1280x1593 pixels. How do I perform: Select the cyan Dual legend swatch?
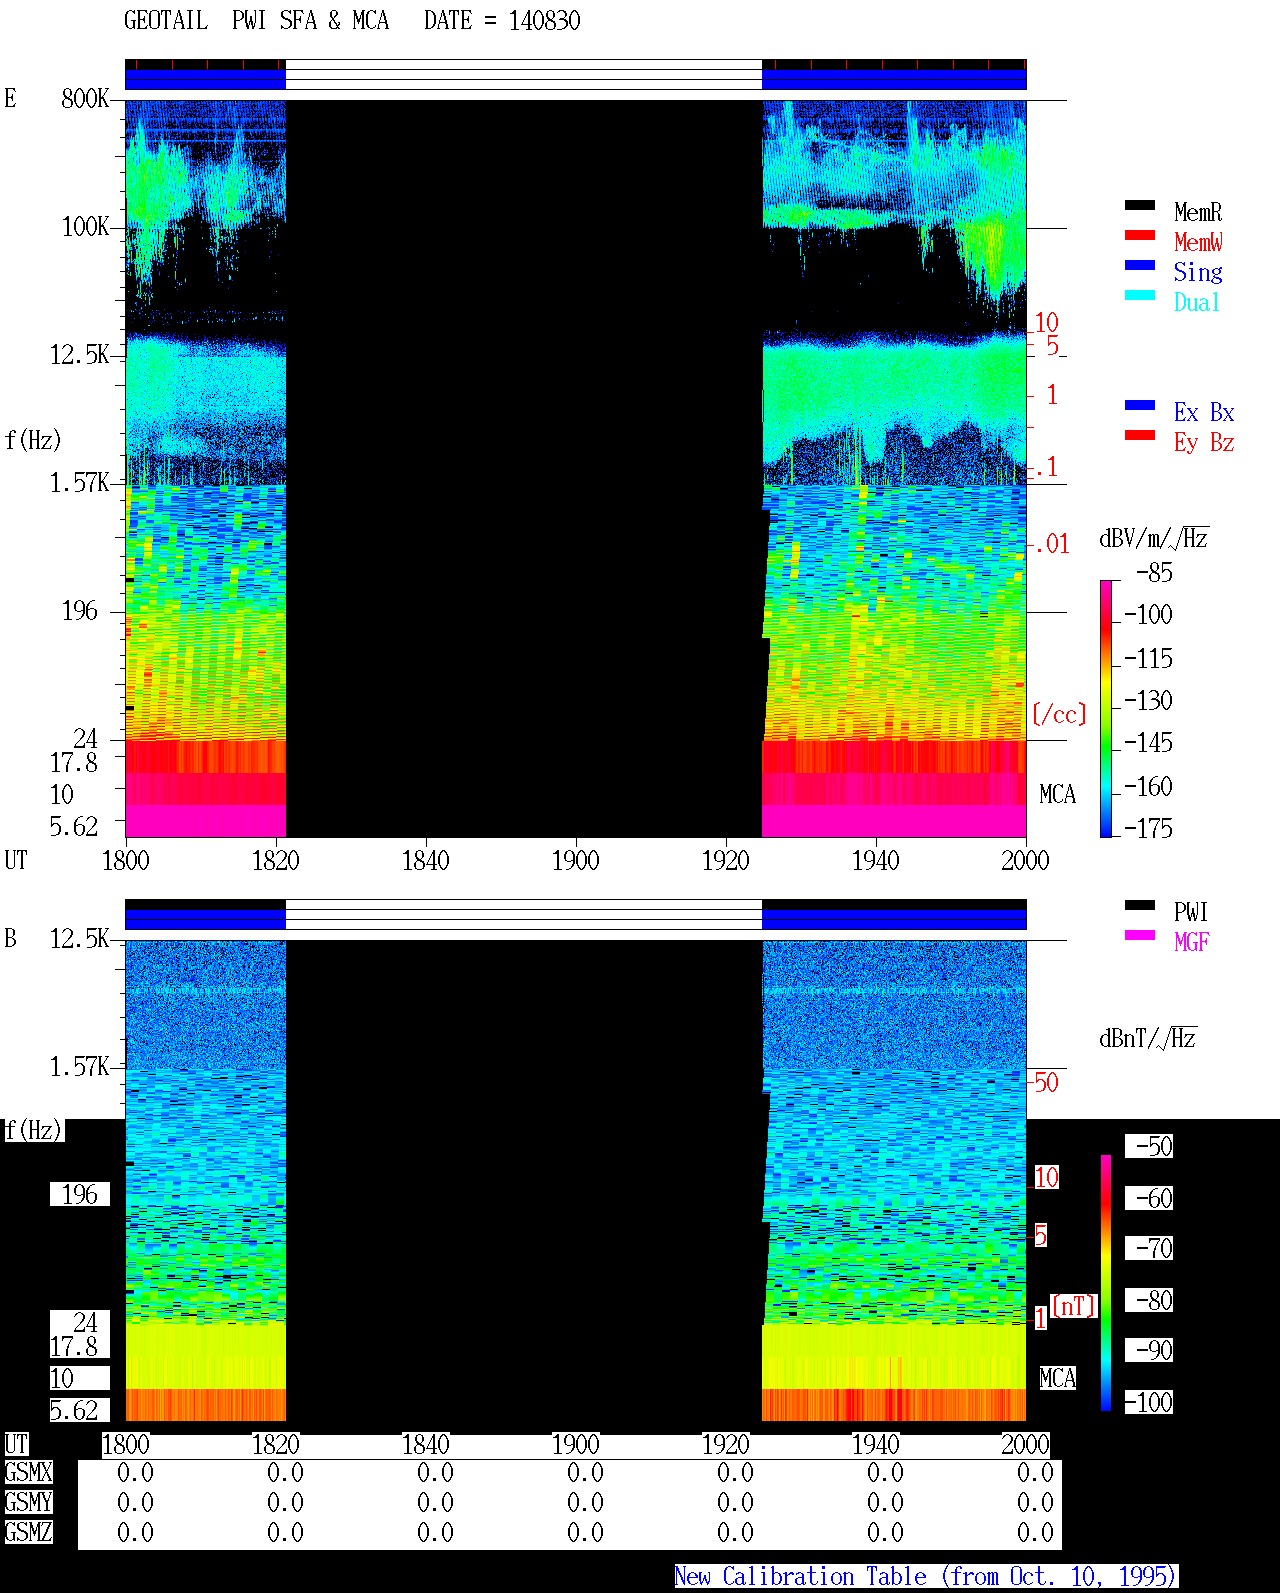click(1140, 295)
